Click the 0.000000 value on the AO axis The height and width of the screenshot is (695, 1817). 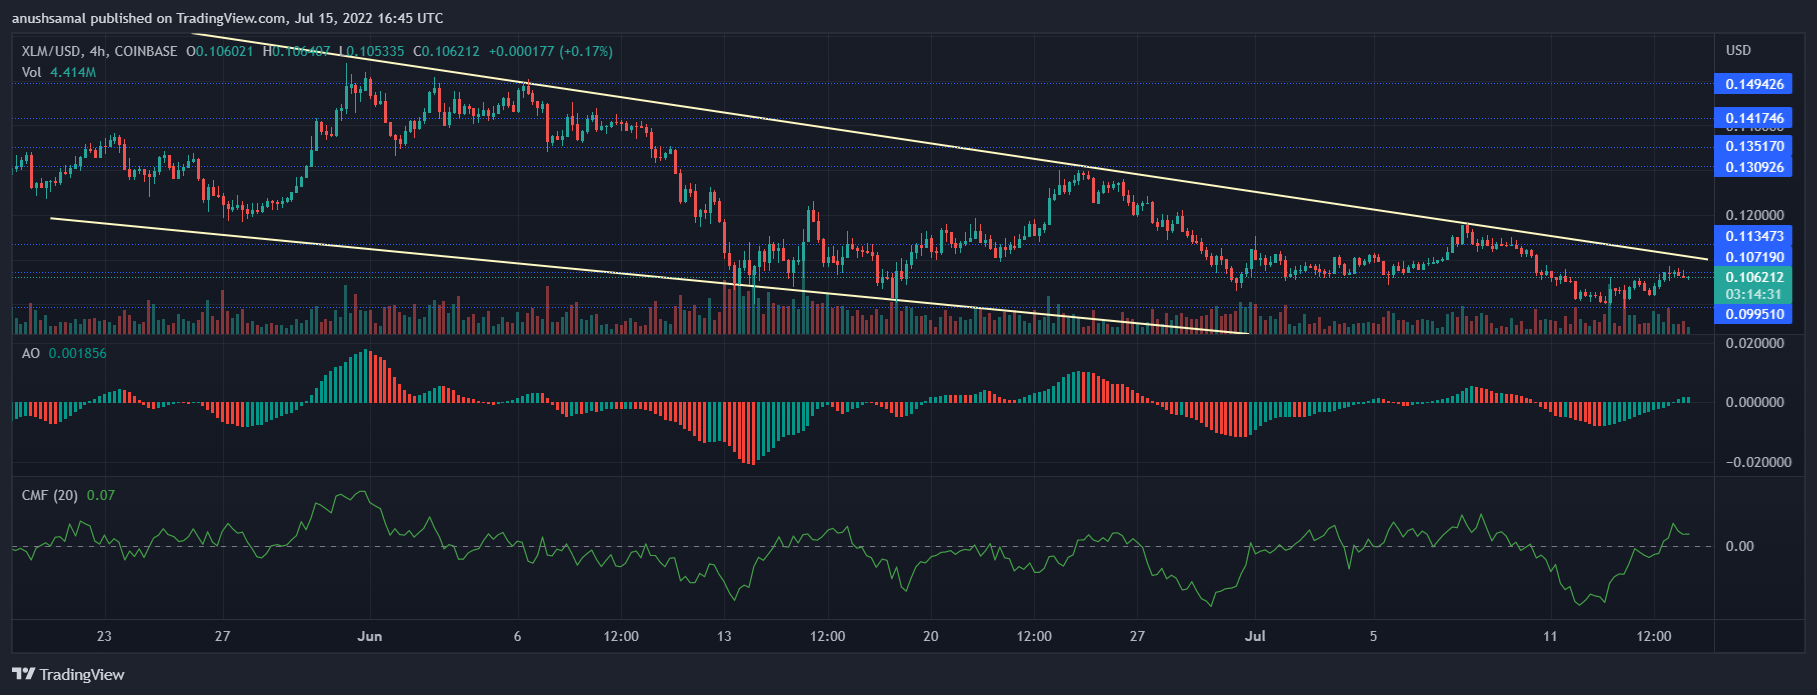pos(1754,402)
